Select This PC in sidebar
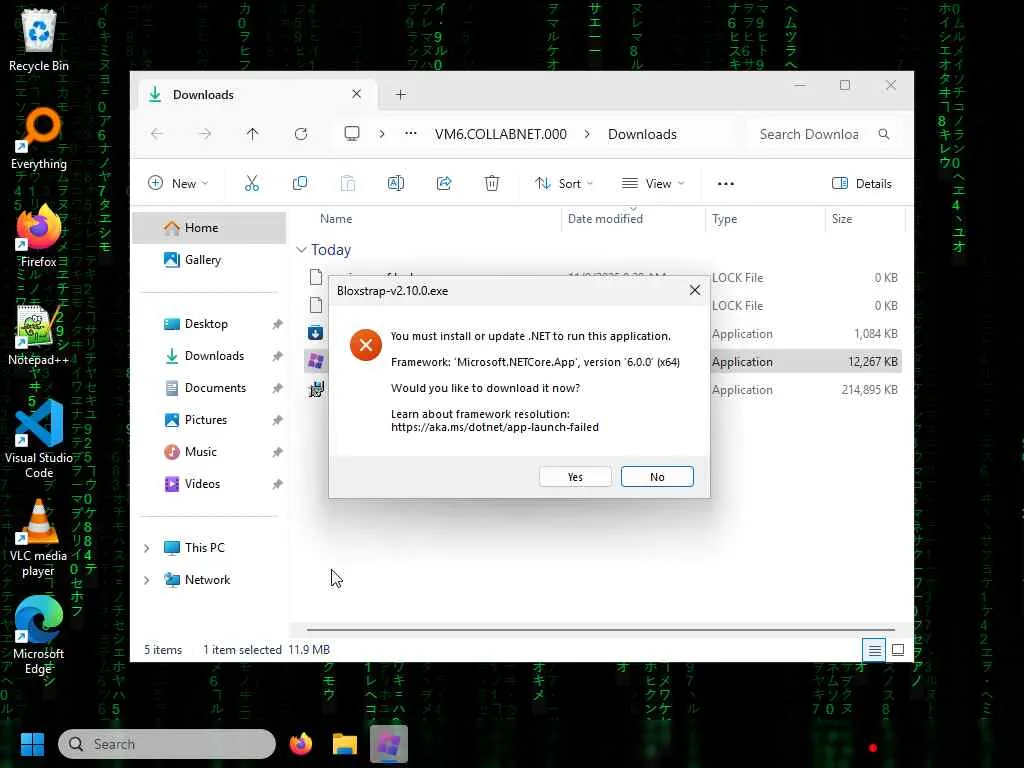Viewport: 1024px width, 768px height. click(x=204, y=547)
